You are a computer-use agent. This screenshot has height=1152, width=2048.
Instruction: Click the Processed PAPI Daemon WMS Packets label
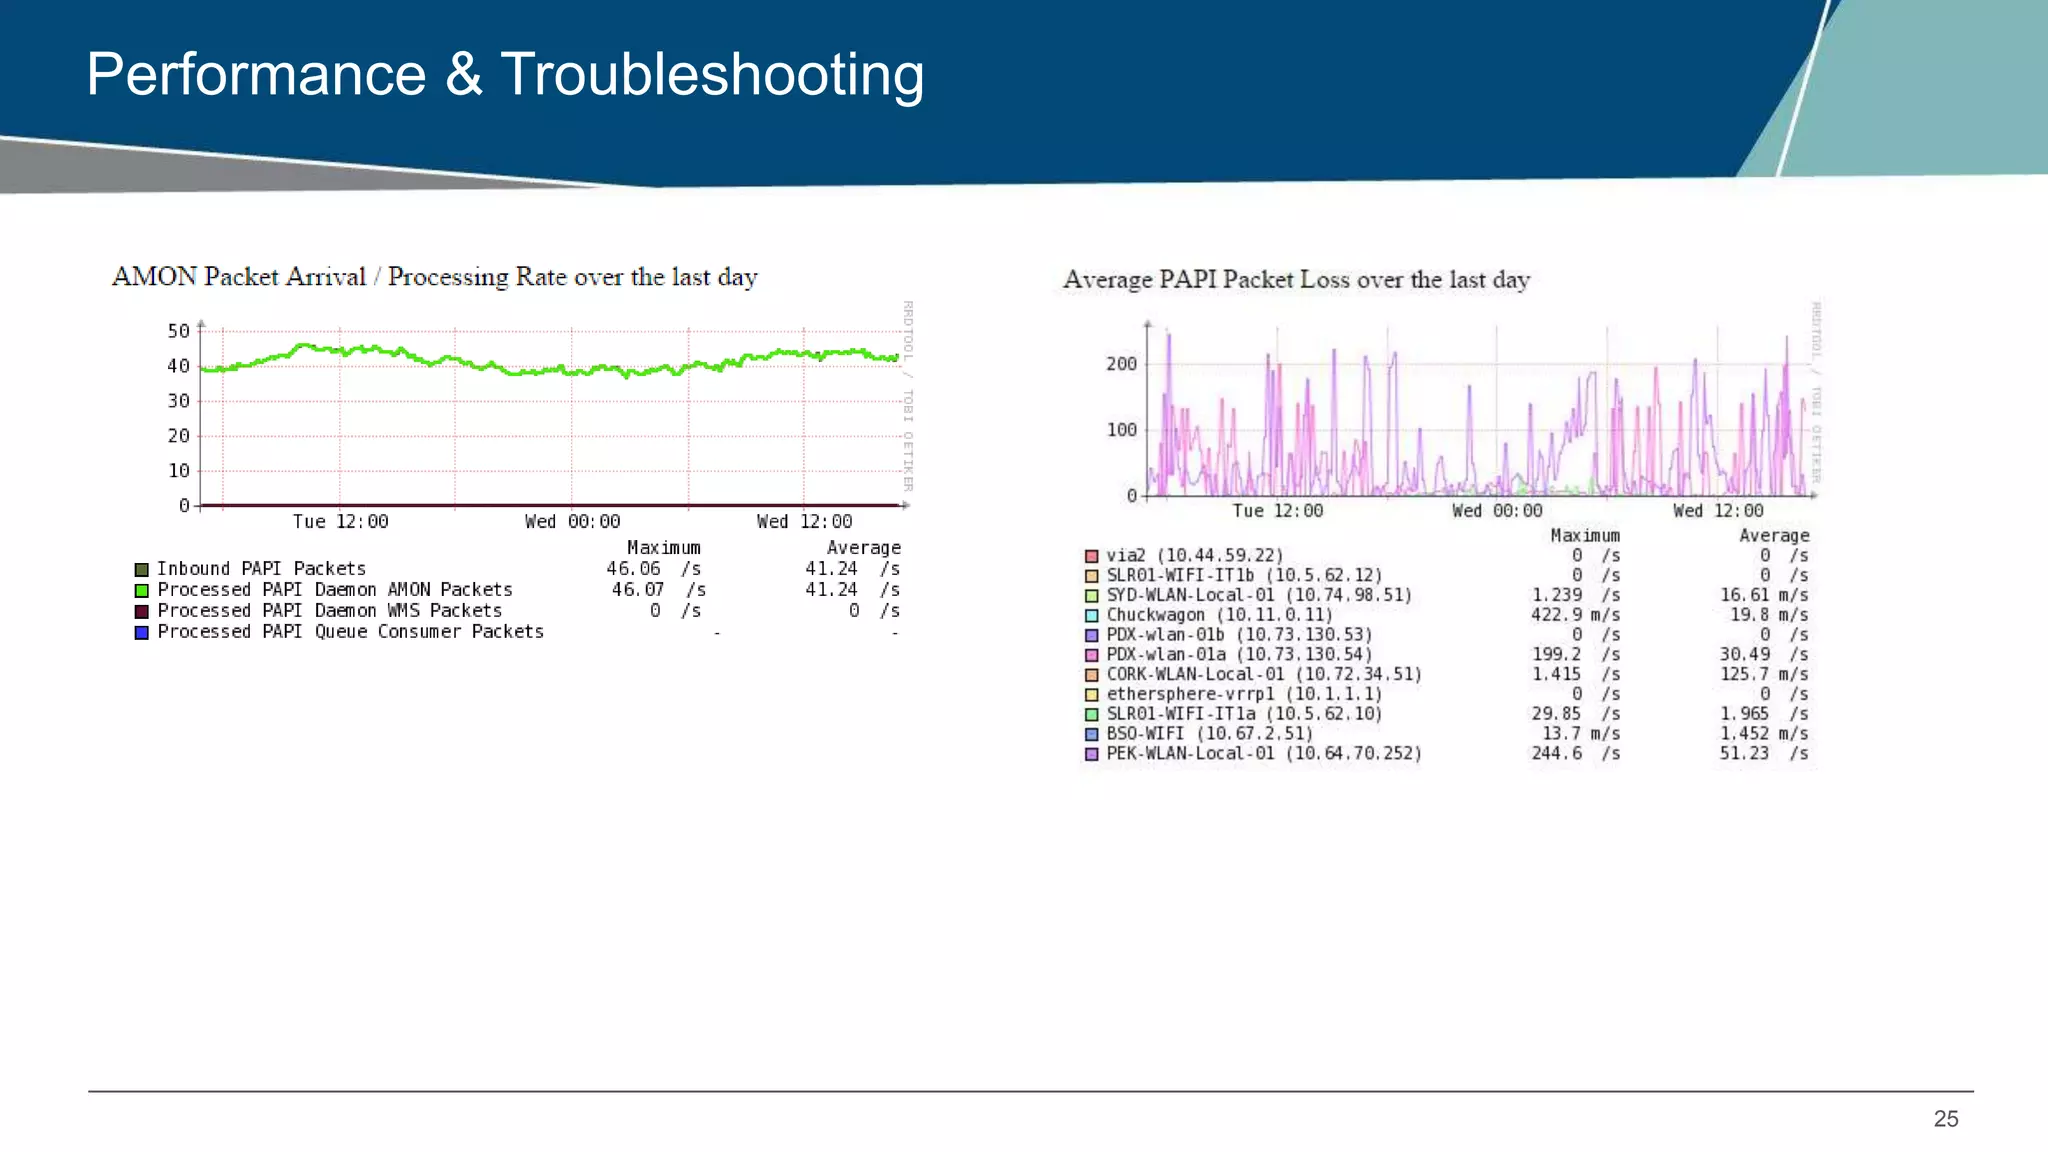330,611
